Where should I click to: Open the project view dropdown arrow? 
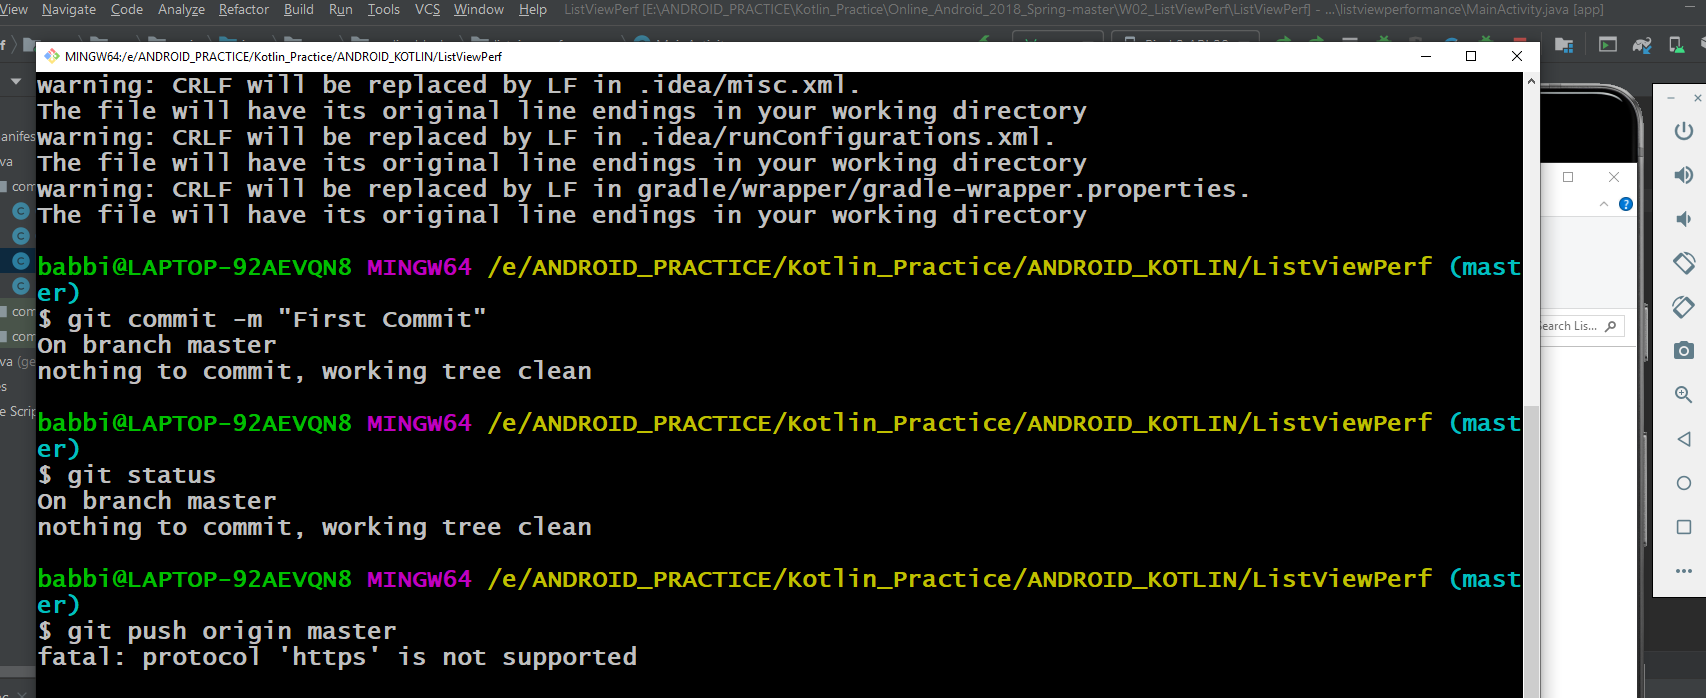click(x=16, y=81)
